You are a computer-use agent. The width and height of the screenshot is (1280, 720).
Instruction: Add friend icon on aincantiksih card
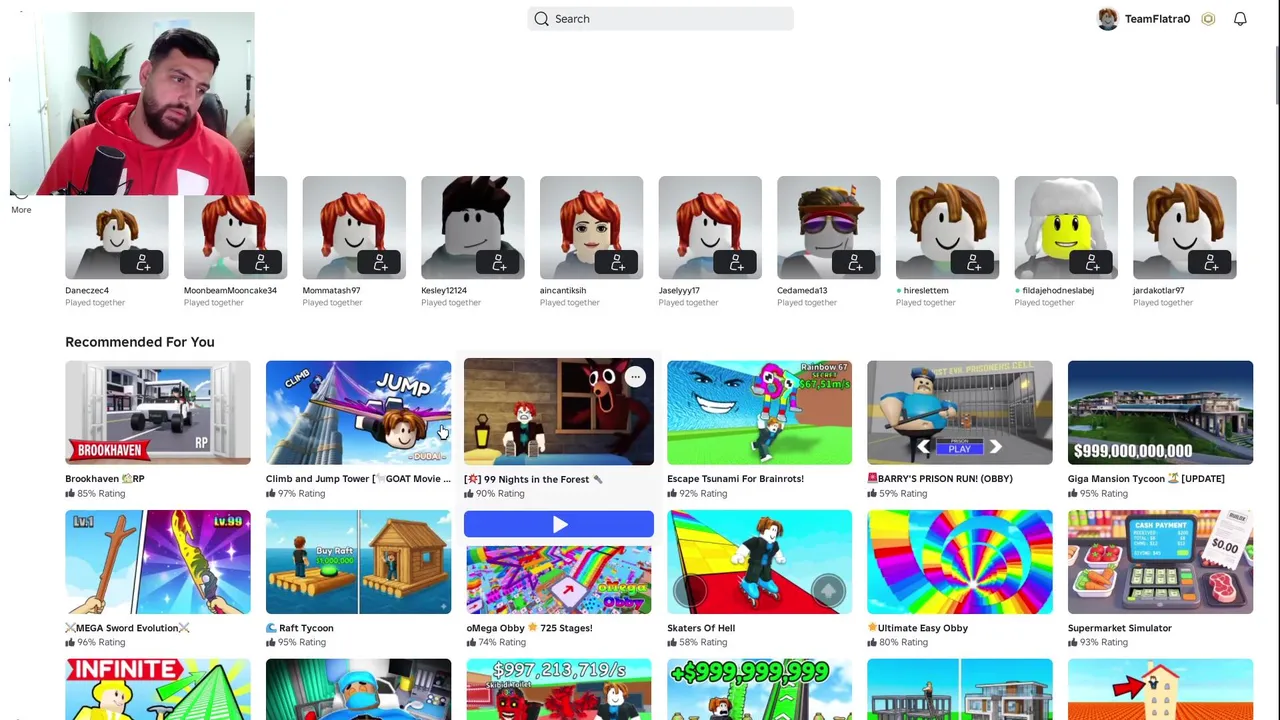pos(618,263)
